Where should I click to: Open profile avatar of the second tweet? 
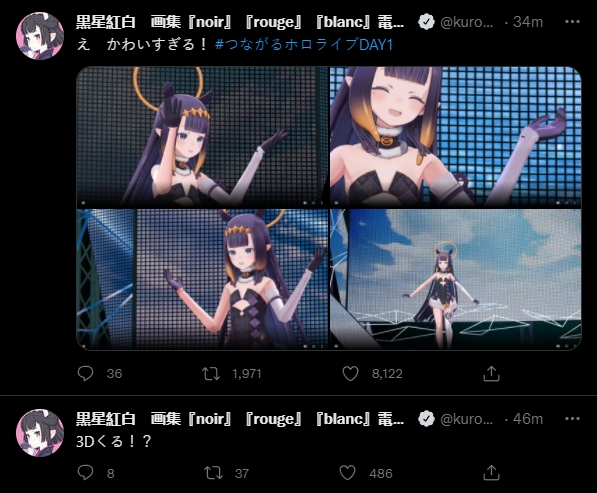click(x=40, y=433)
